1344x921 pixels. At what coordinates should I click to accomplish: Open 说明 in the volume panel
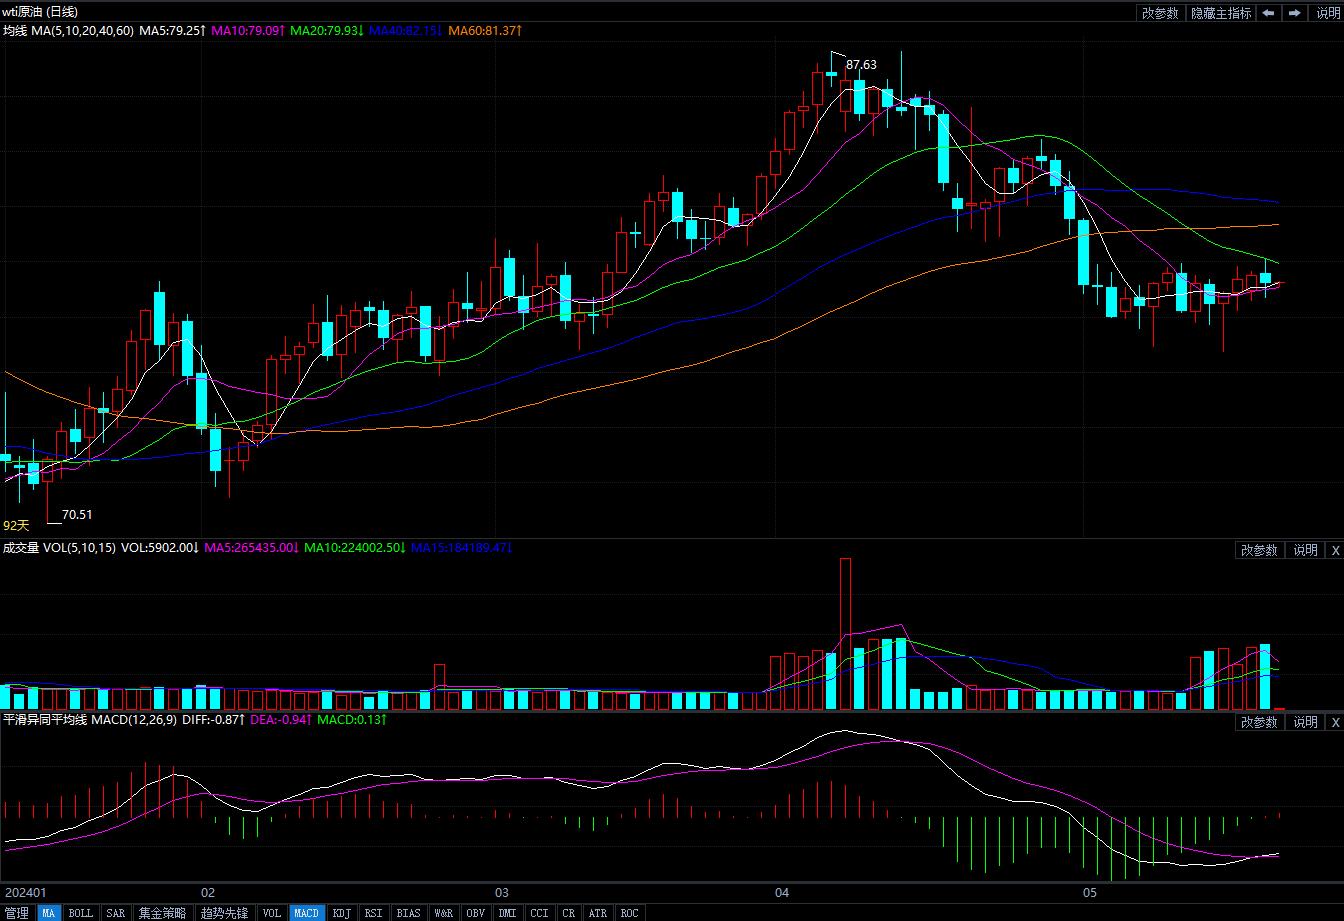[1305, 550]
